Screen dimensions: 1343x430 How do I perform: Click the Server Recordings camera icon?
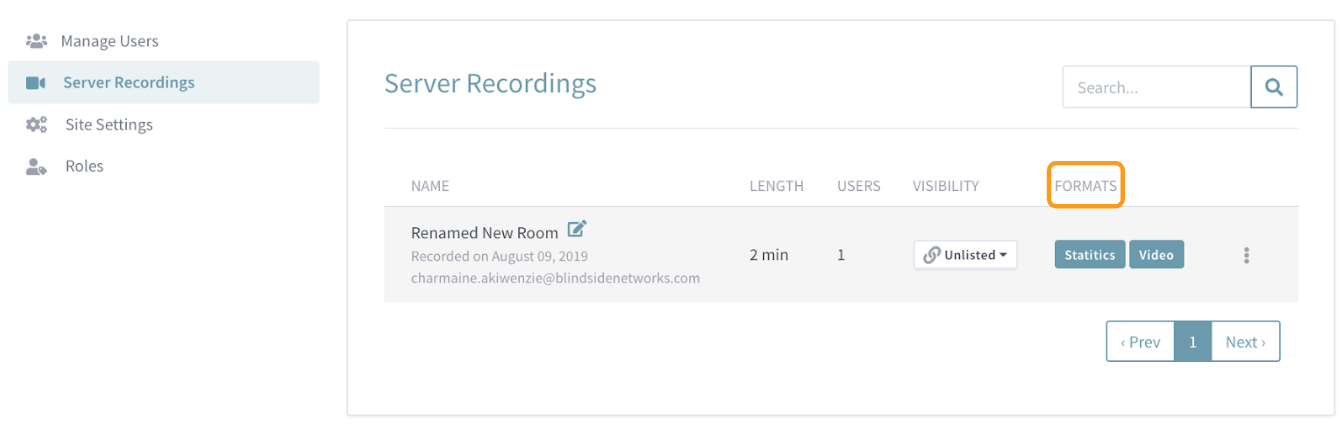coord(36,83)
